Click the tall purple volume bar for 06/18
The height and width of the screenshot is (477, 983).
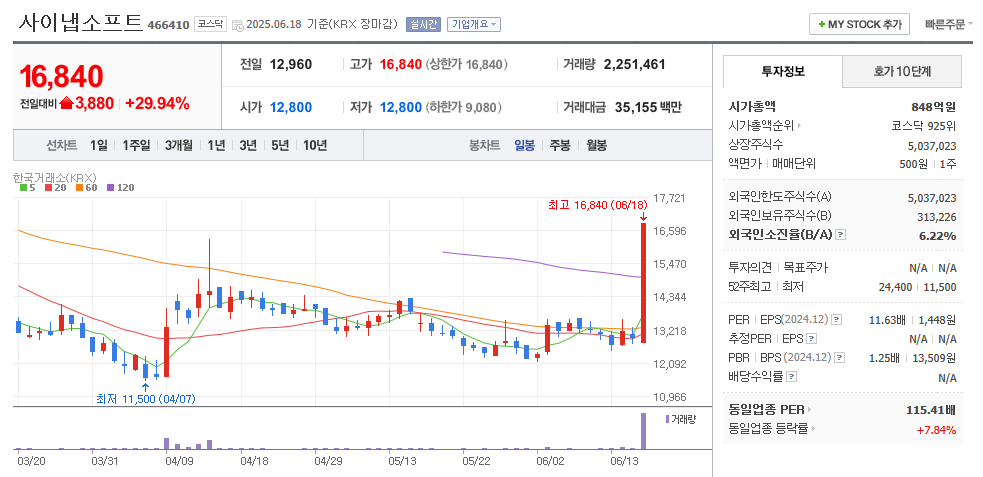[x=643, y=431]
